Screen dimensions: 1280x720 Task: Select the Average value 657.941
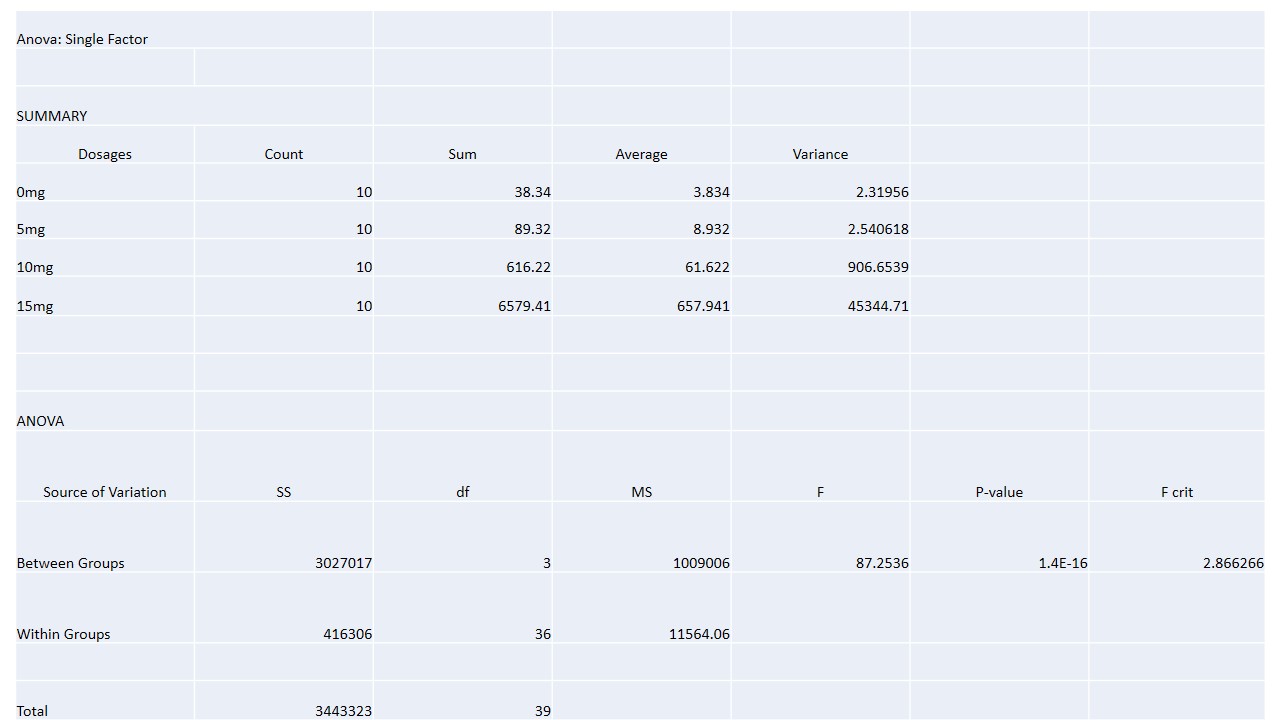pyautogui.click(x=703, y=306)
